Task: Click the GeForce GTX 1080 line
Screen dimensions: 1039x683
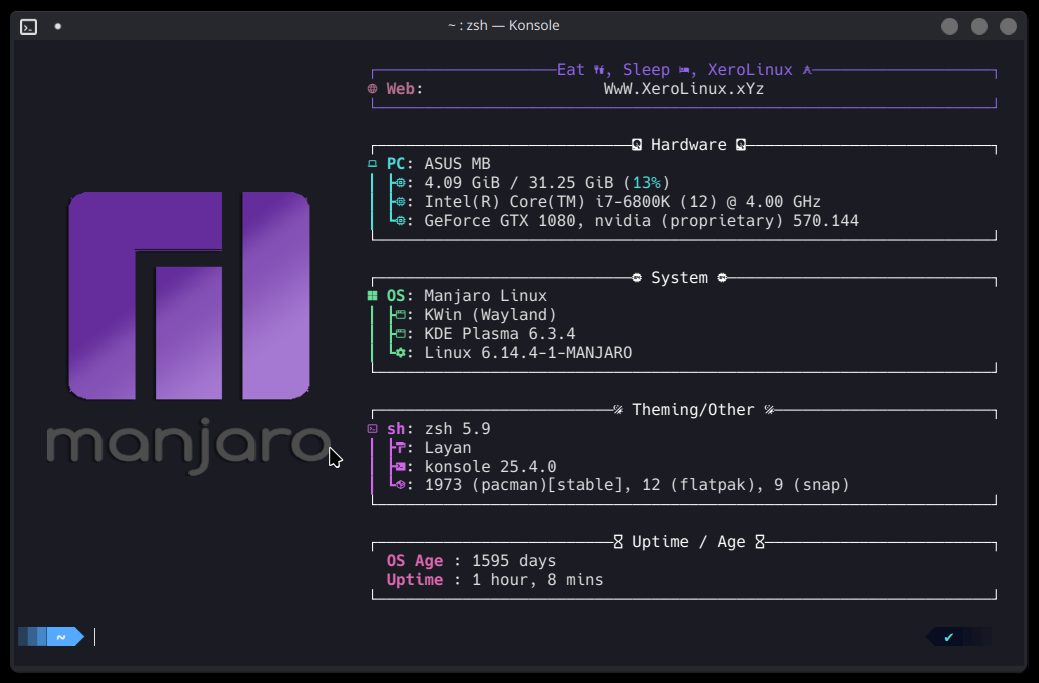Action: [641, 221]
